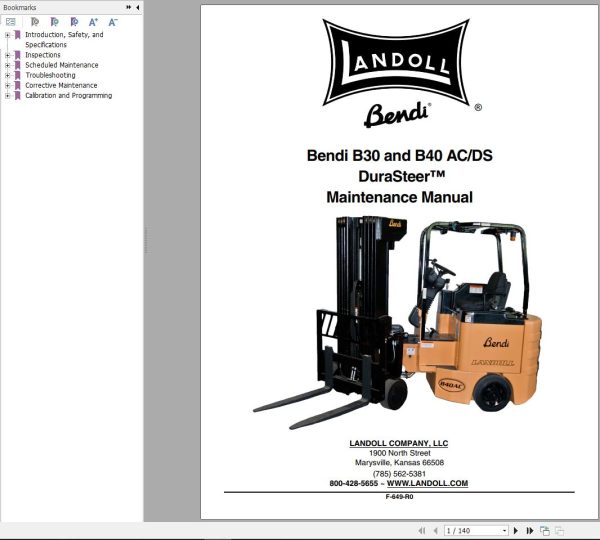Viewport: 600px width, 540px height.
Task: Go to the previous page
Action: tap(435, 531)
